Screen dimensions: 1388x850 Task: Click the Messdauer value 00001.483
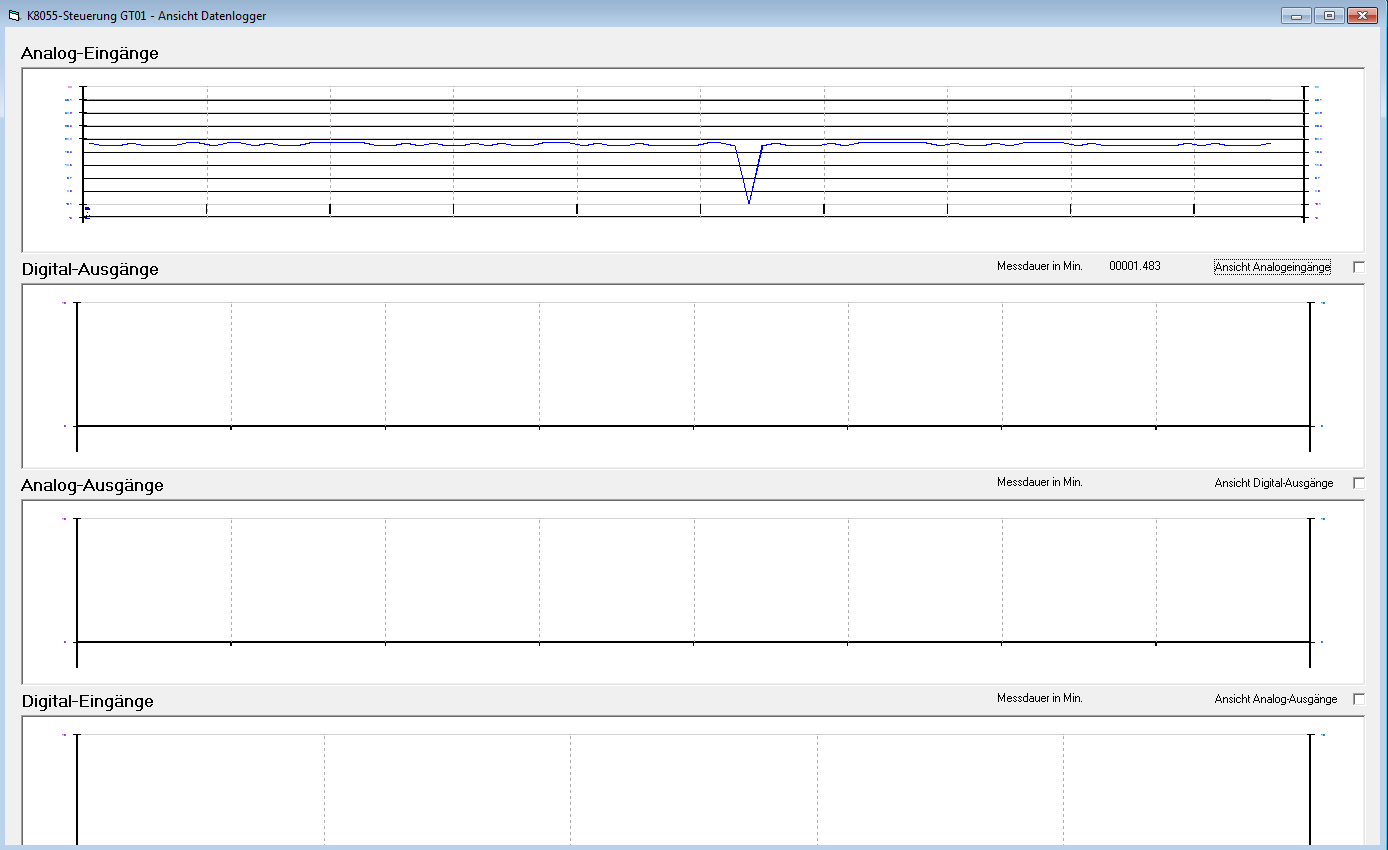coord(1135,267)
